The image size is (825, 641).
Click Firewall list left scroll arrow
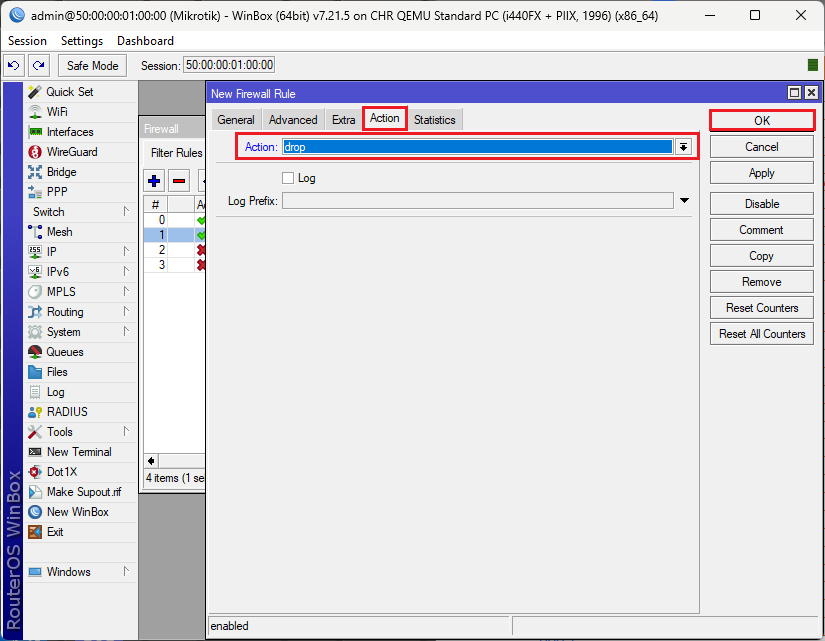click(x=151, y=461)
